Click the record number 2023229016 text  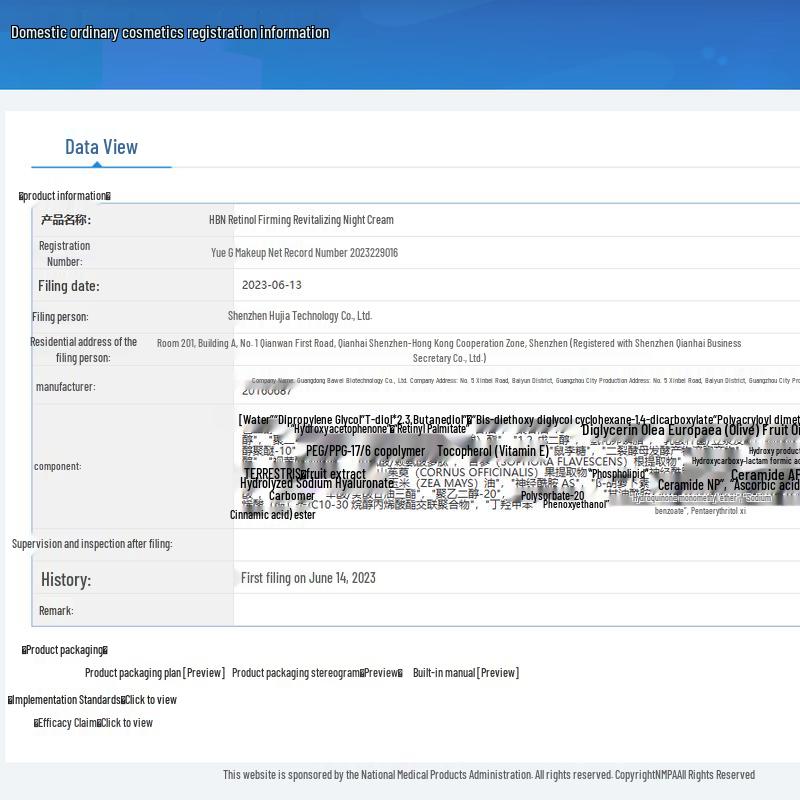click(304, 253)
